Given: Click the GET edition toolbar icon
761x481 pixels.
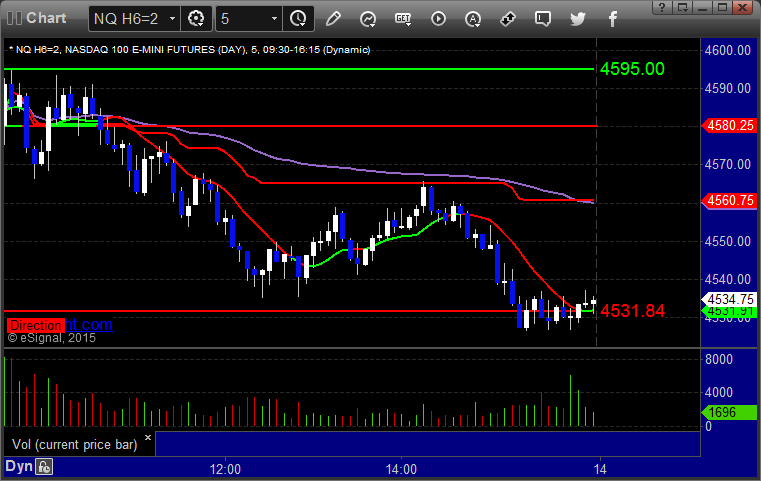Looking at the screenshot, I should point(403,19).
